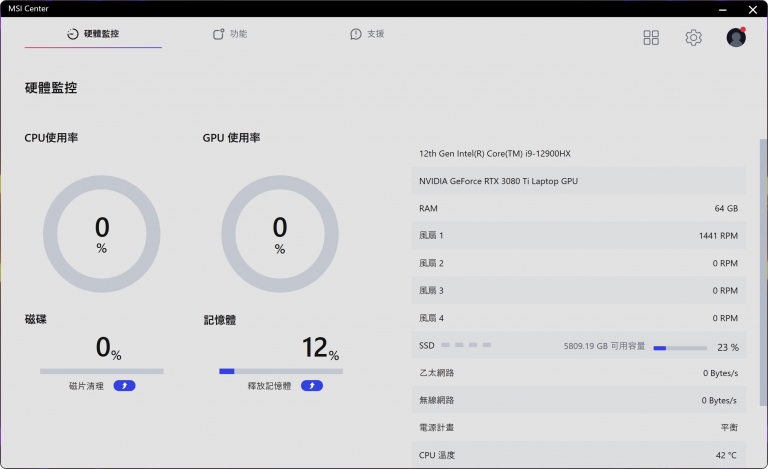Click the 硬體監控 page heading
The image size is (768, 469).
(51, 88)
